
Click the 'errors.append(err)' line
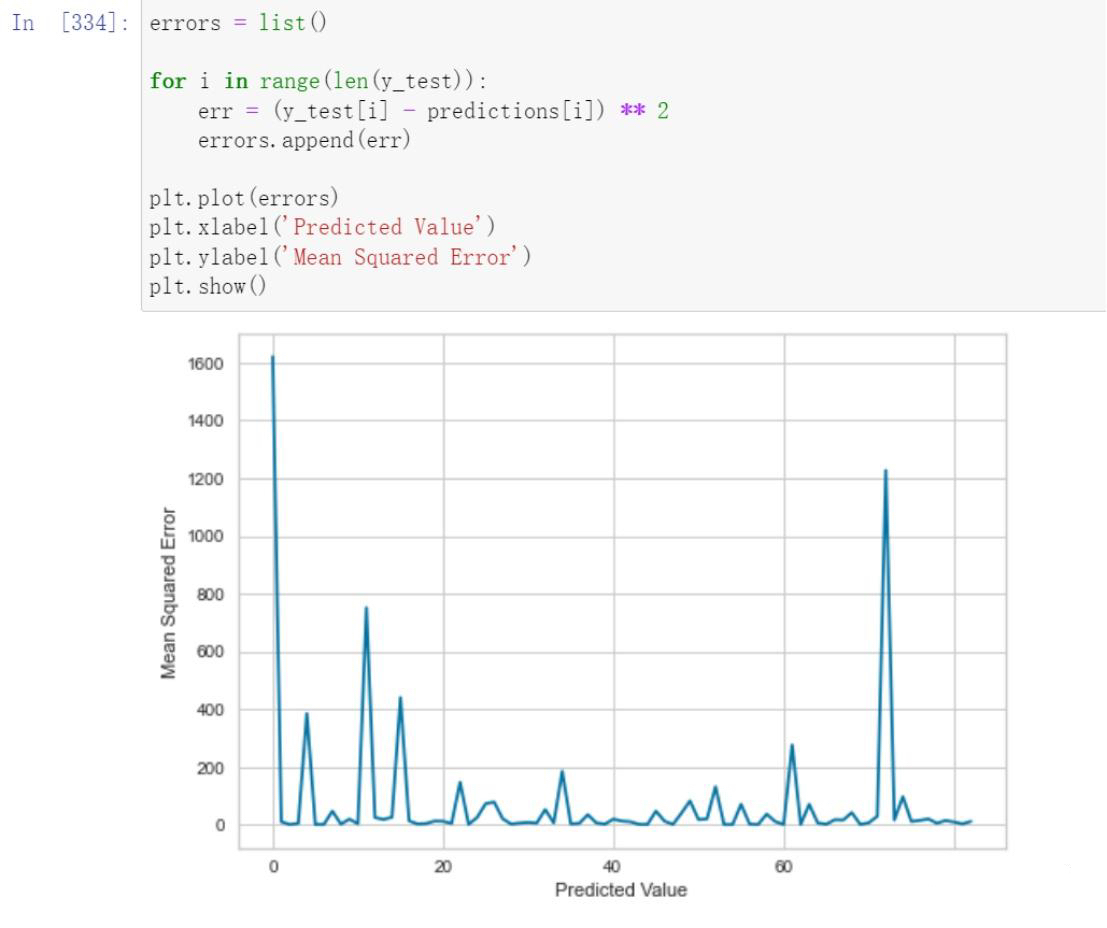(x=304, y=140)
